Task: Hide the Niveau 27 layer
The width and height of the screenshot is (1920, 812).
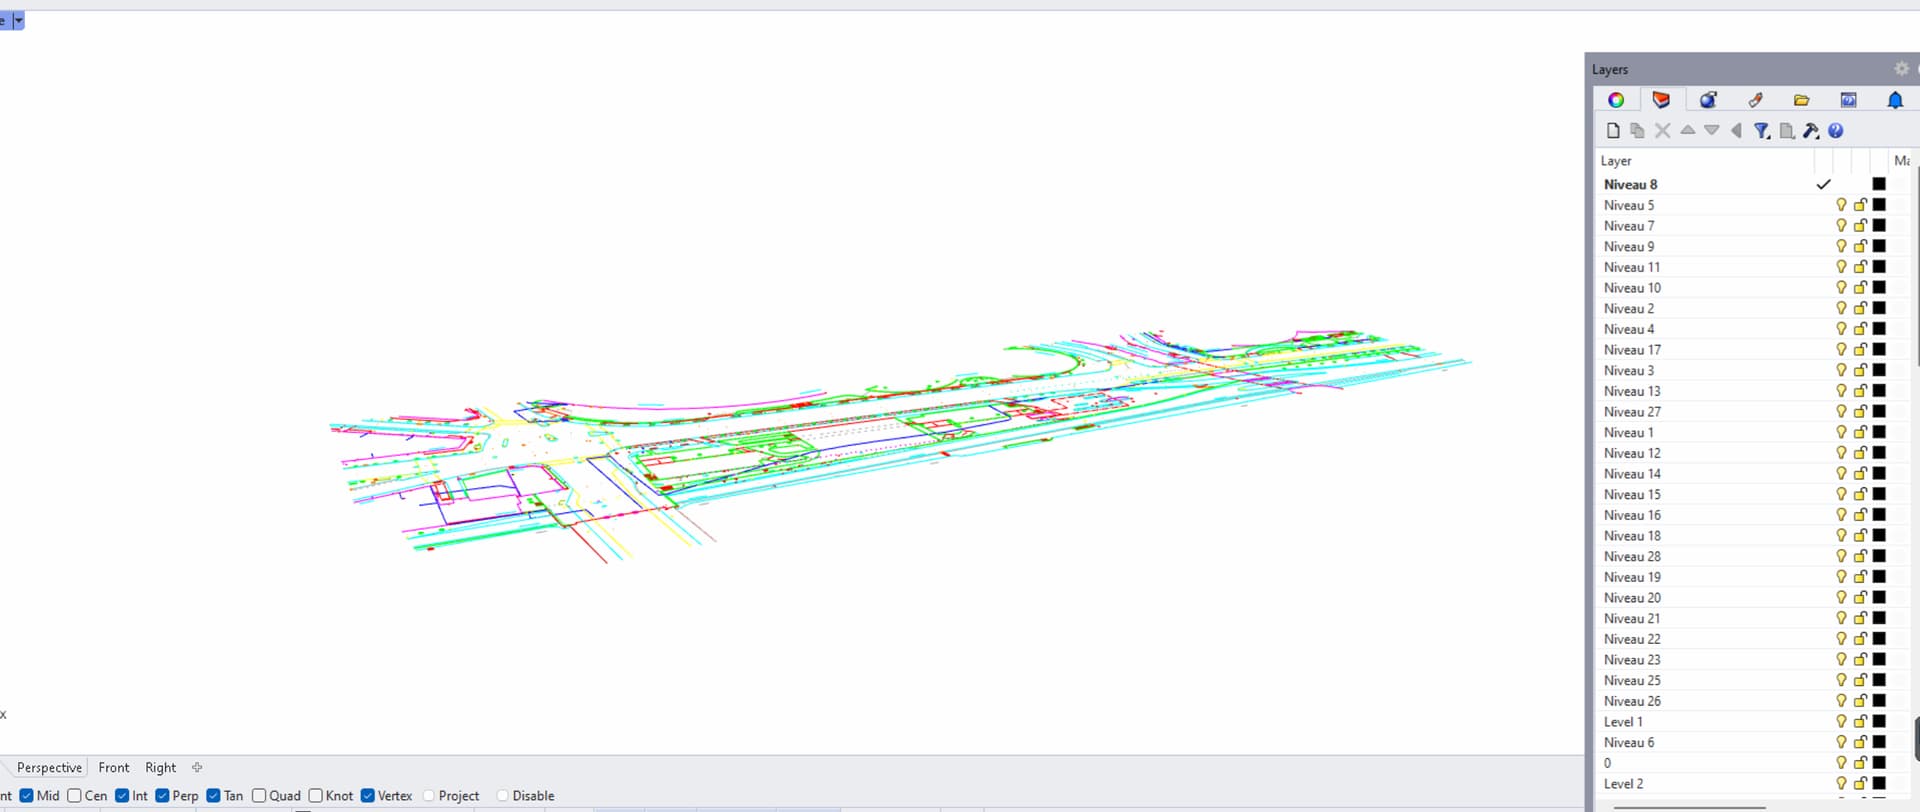Action: tap(1841, 412)
